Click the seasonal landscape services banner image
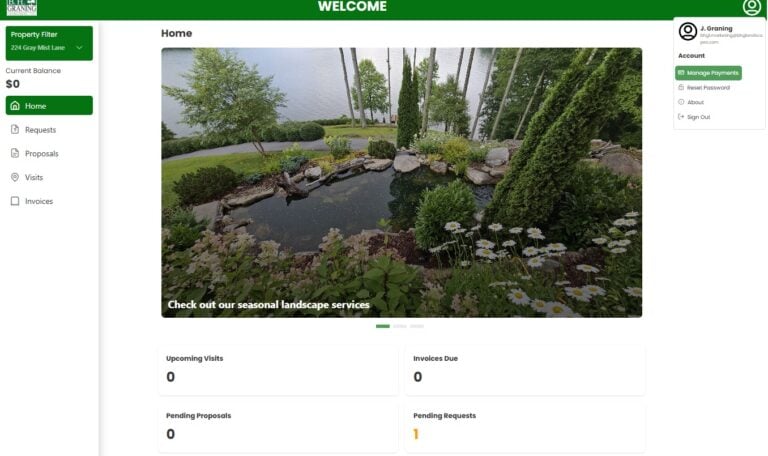 (x=402, y=182)
